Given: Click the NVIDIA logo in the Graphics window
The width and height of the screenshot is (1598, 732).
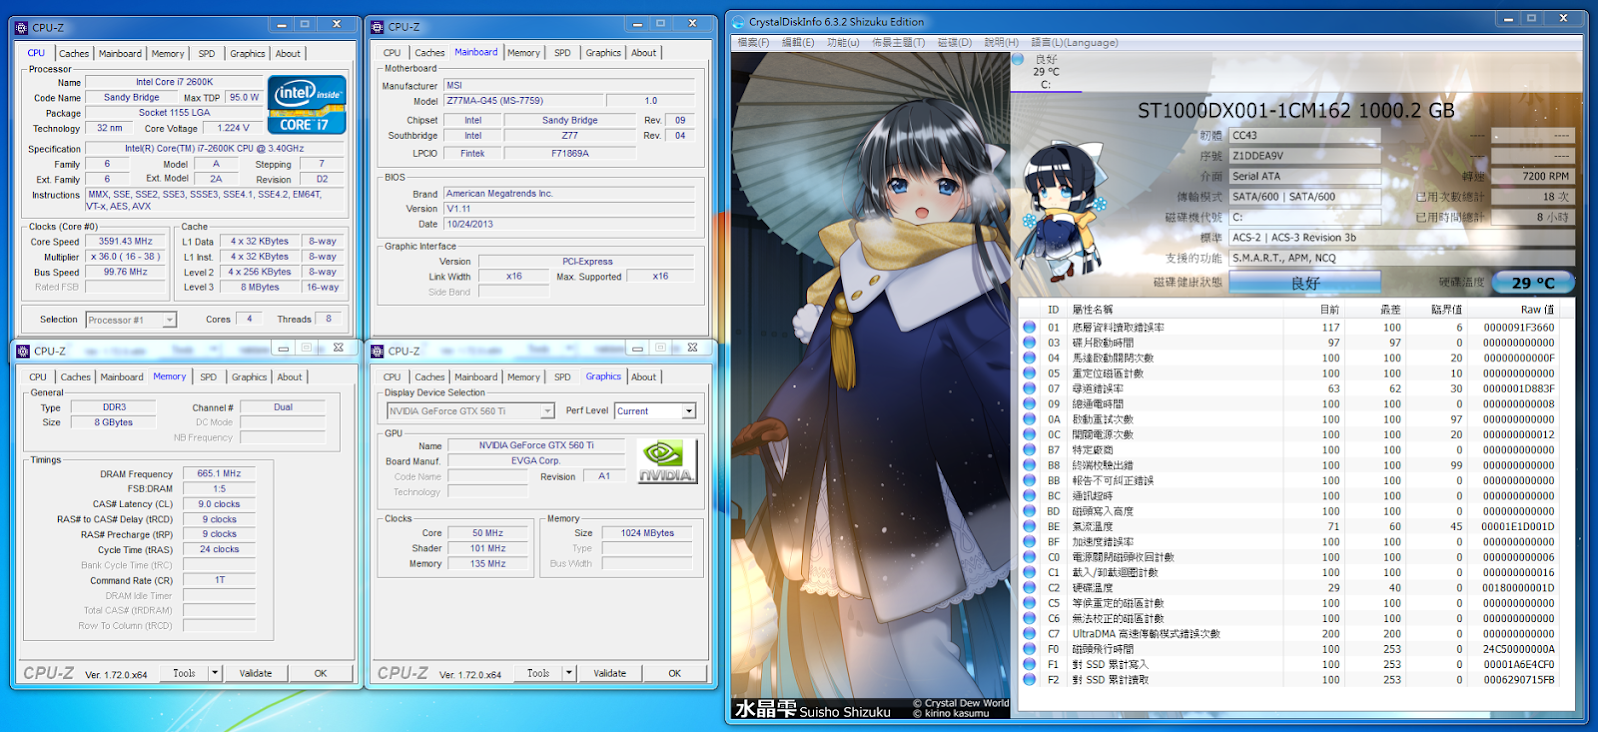Looking at the screenshot, I should pyautogui.click(x=667, y=462).
